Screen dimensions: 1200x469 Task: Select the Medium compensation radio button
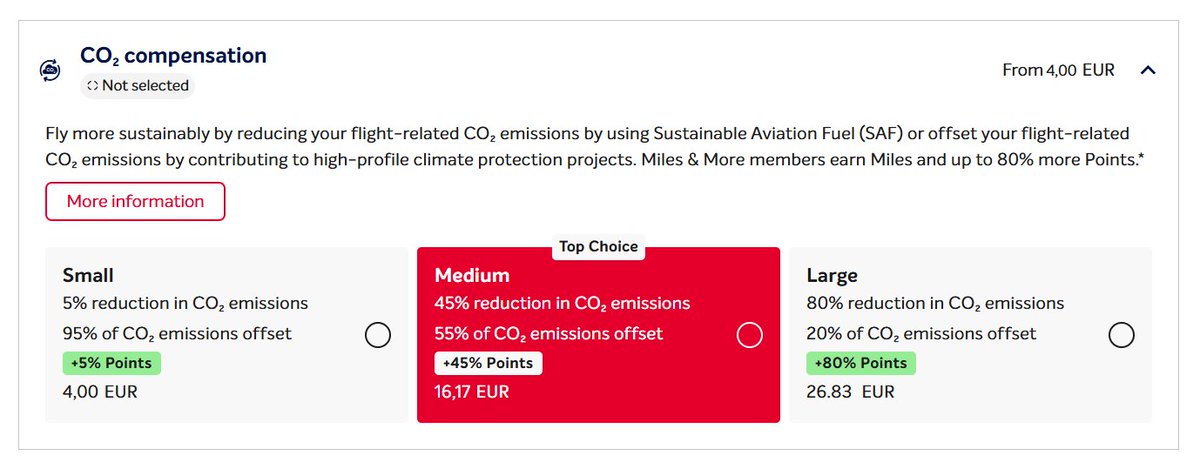click(x=750, y=335)
